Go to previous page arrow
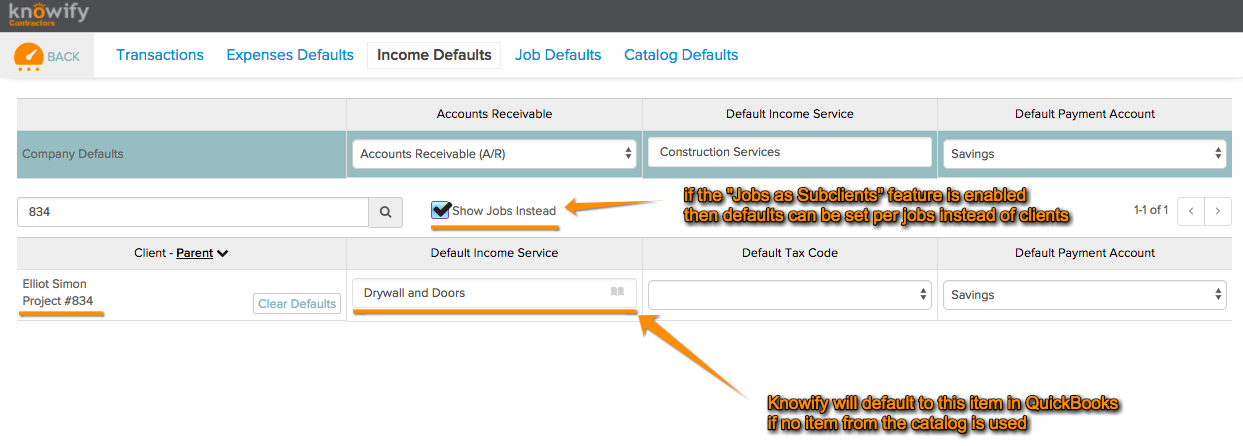 tap(1190, 211)
